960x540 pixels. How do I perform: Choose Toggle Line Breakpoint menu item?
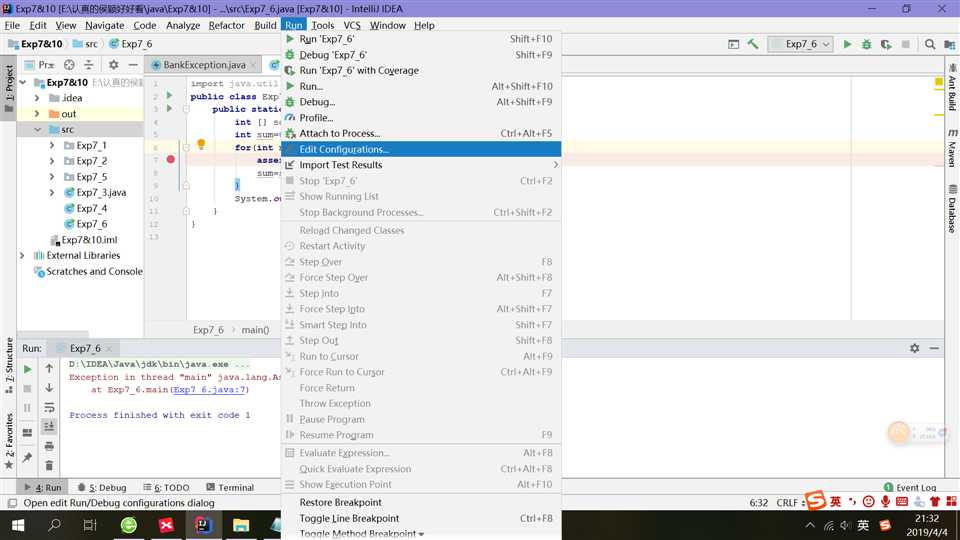pyautogui.click(x=421, y=518)
